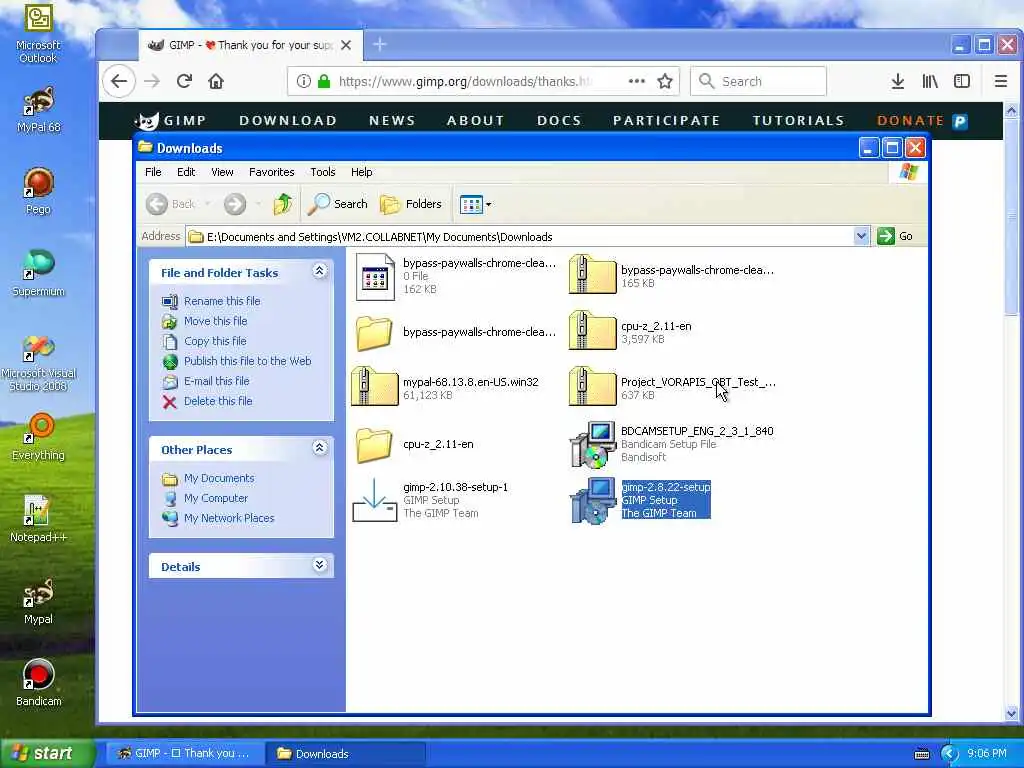Select the 162 KB bypass-paywalls file icon

click(375, 277)
